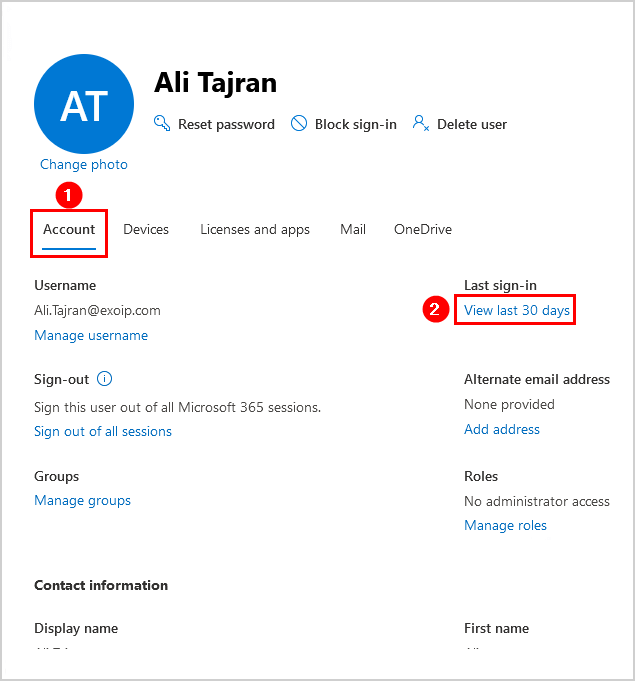
Task: Switch to the Devices tab
Action: [x=146, y=229]
